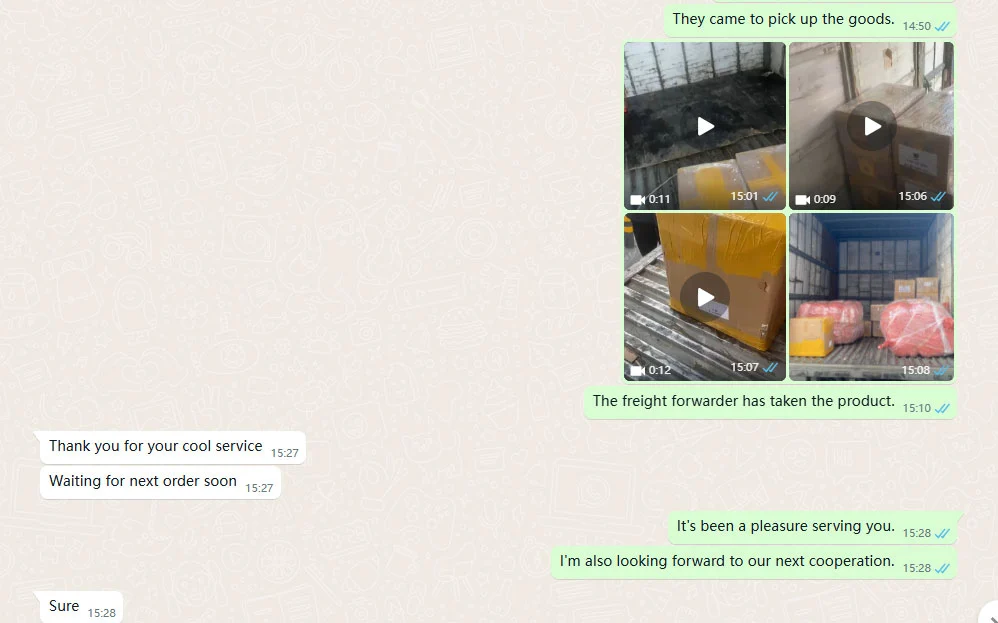Image resolution: width=998 pixels, height=623 pixels.
Task: Select 'It's been a pleasure serving you' message
Action: 812,528
